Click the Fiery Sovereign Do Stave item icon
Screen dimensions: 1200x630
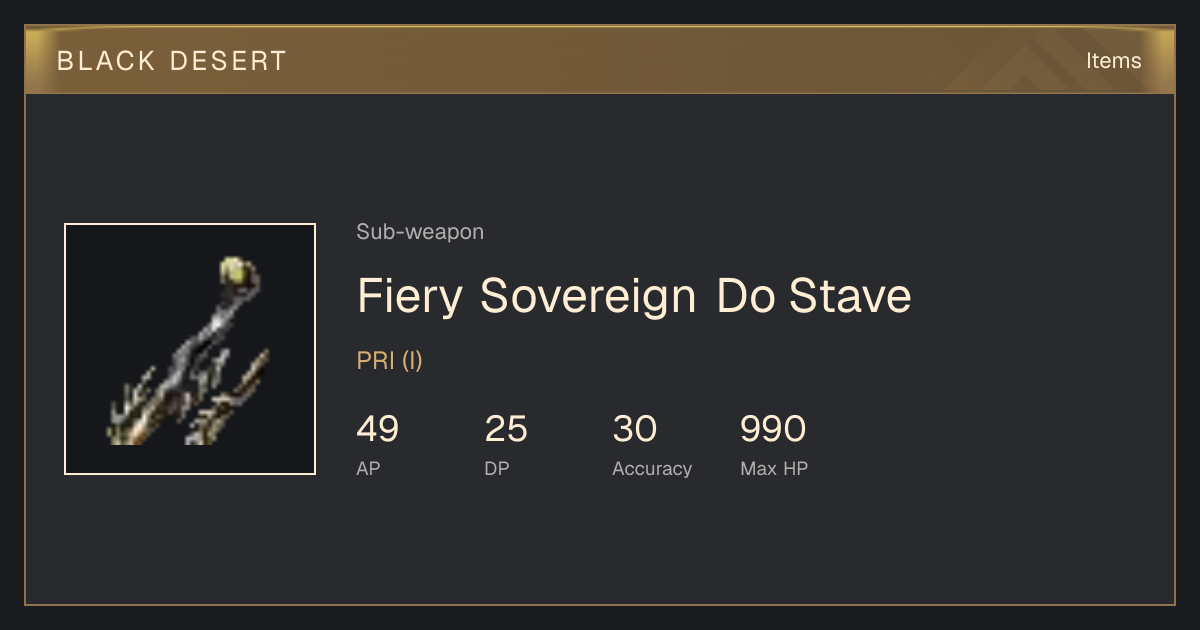(x=190, y=349)
